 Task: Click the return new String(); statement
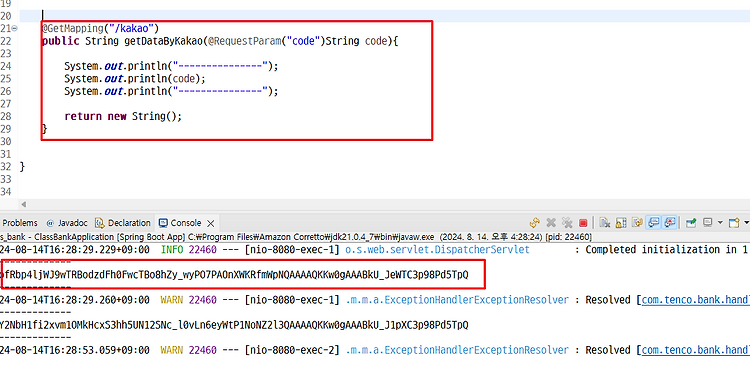point(123,116)
